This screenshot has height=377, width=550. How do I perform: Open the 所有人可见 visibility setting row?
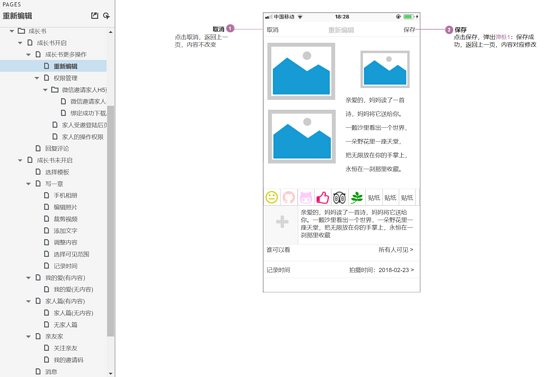341,250
